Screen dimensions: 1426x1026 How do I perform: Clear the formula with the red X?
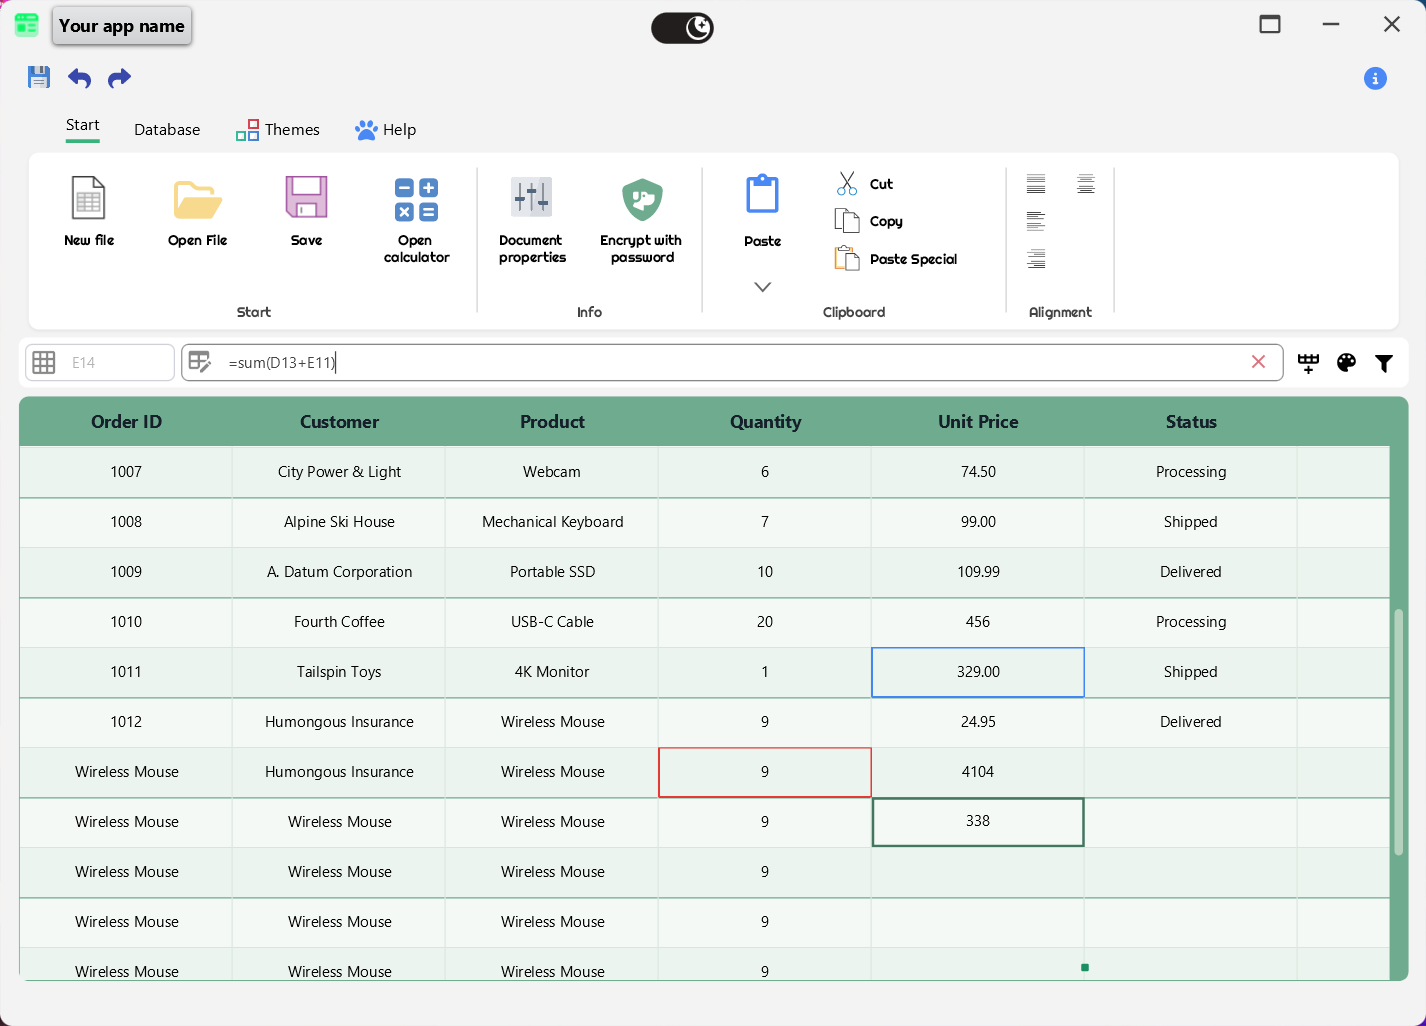1258,362
